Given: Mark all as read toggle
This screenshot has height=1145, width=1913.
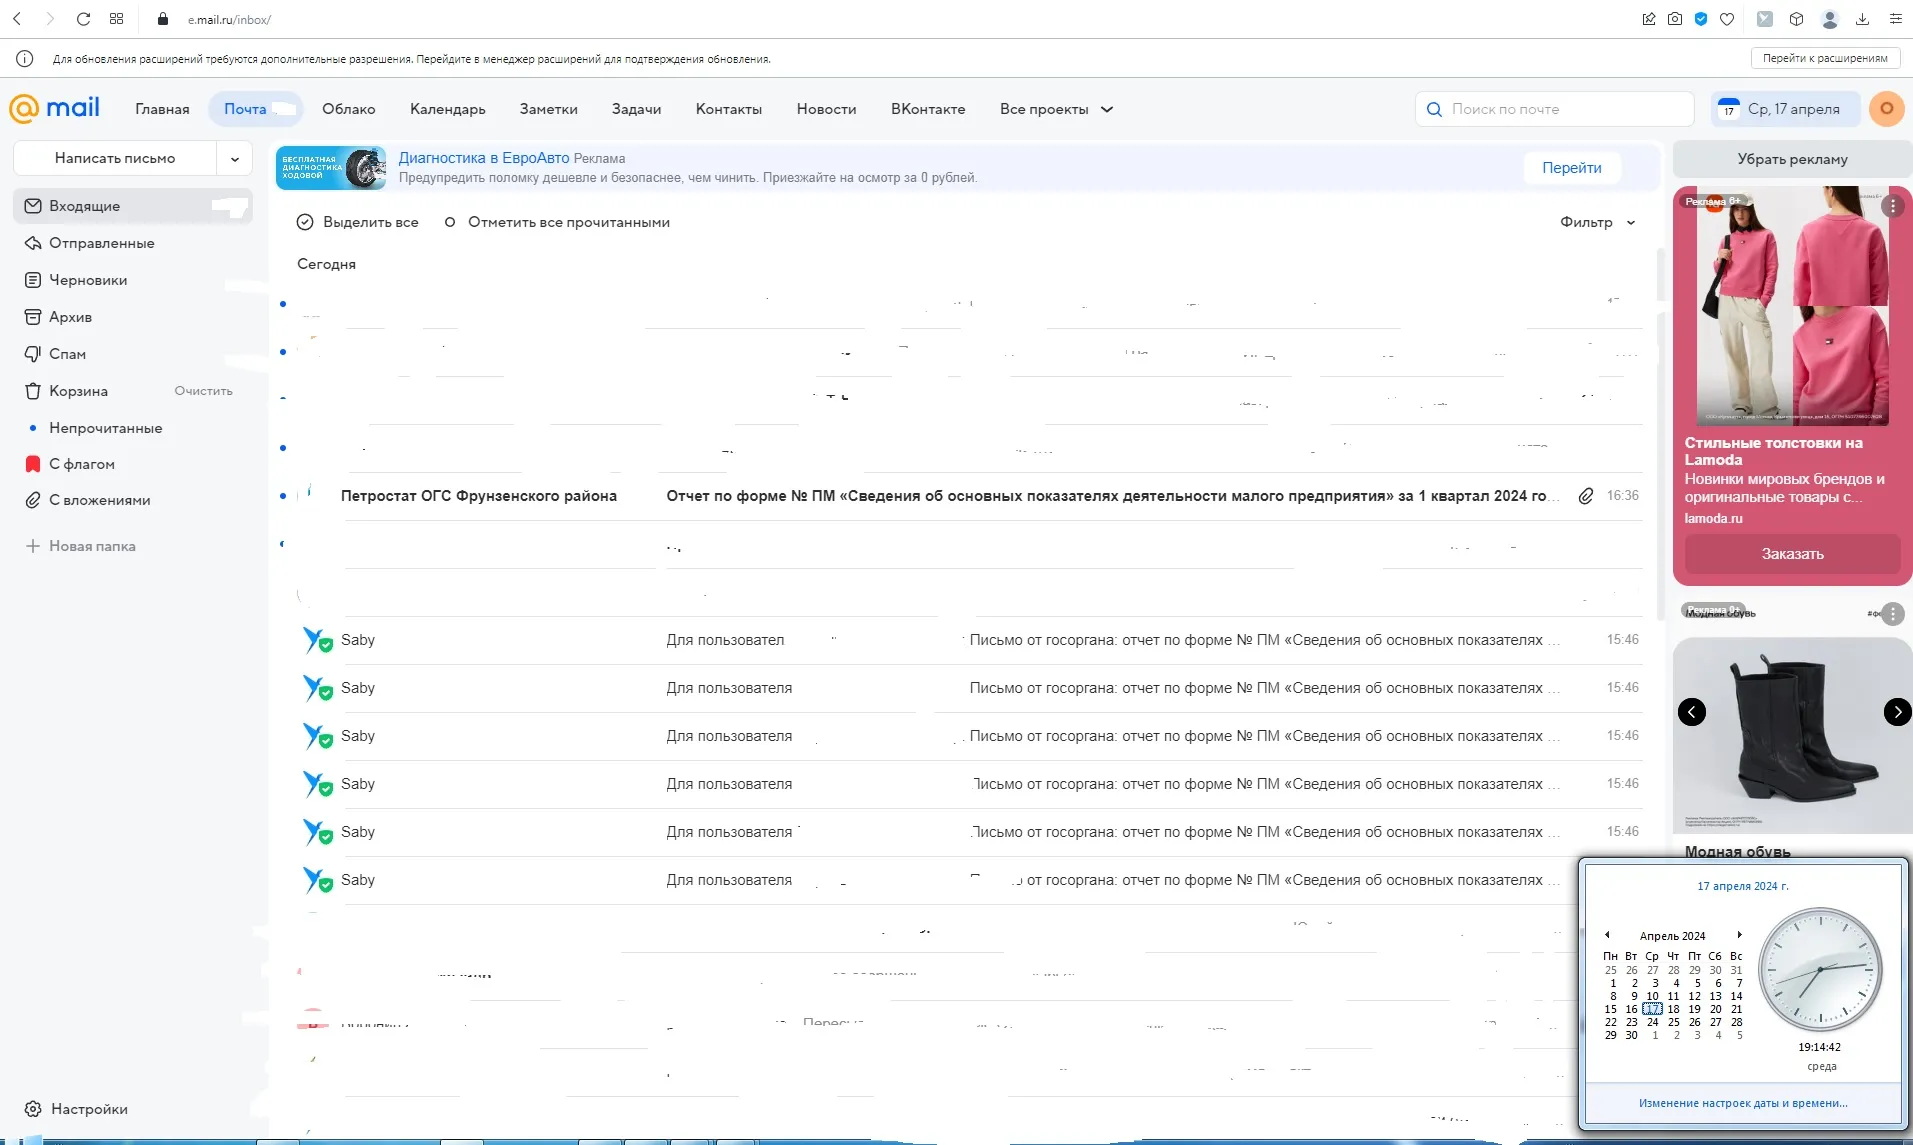Looking at the screenshot, I should (450, 222).
